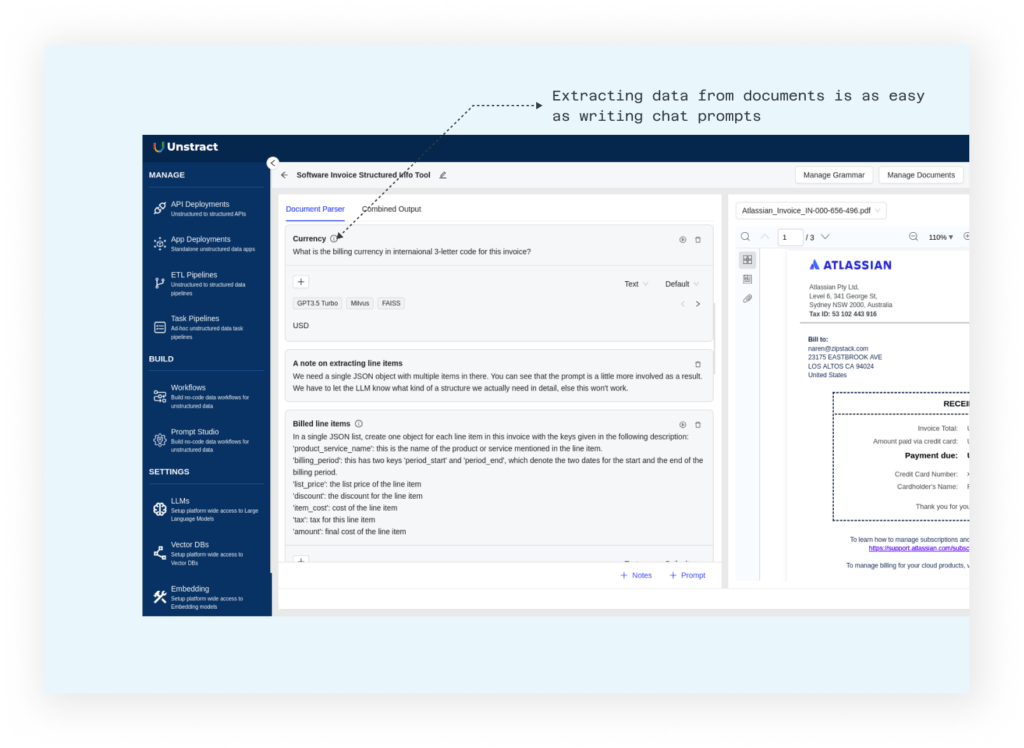Screen dimensions: 1024x748
Task: Click the Manage Grammar button
Action: tap(834, 175)
